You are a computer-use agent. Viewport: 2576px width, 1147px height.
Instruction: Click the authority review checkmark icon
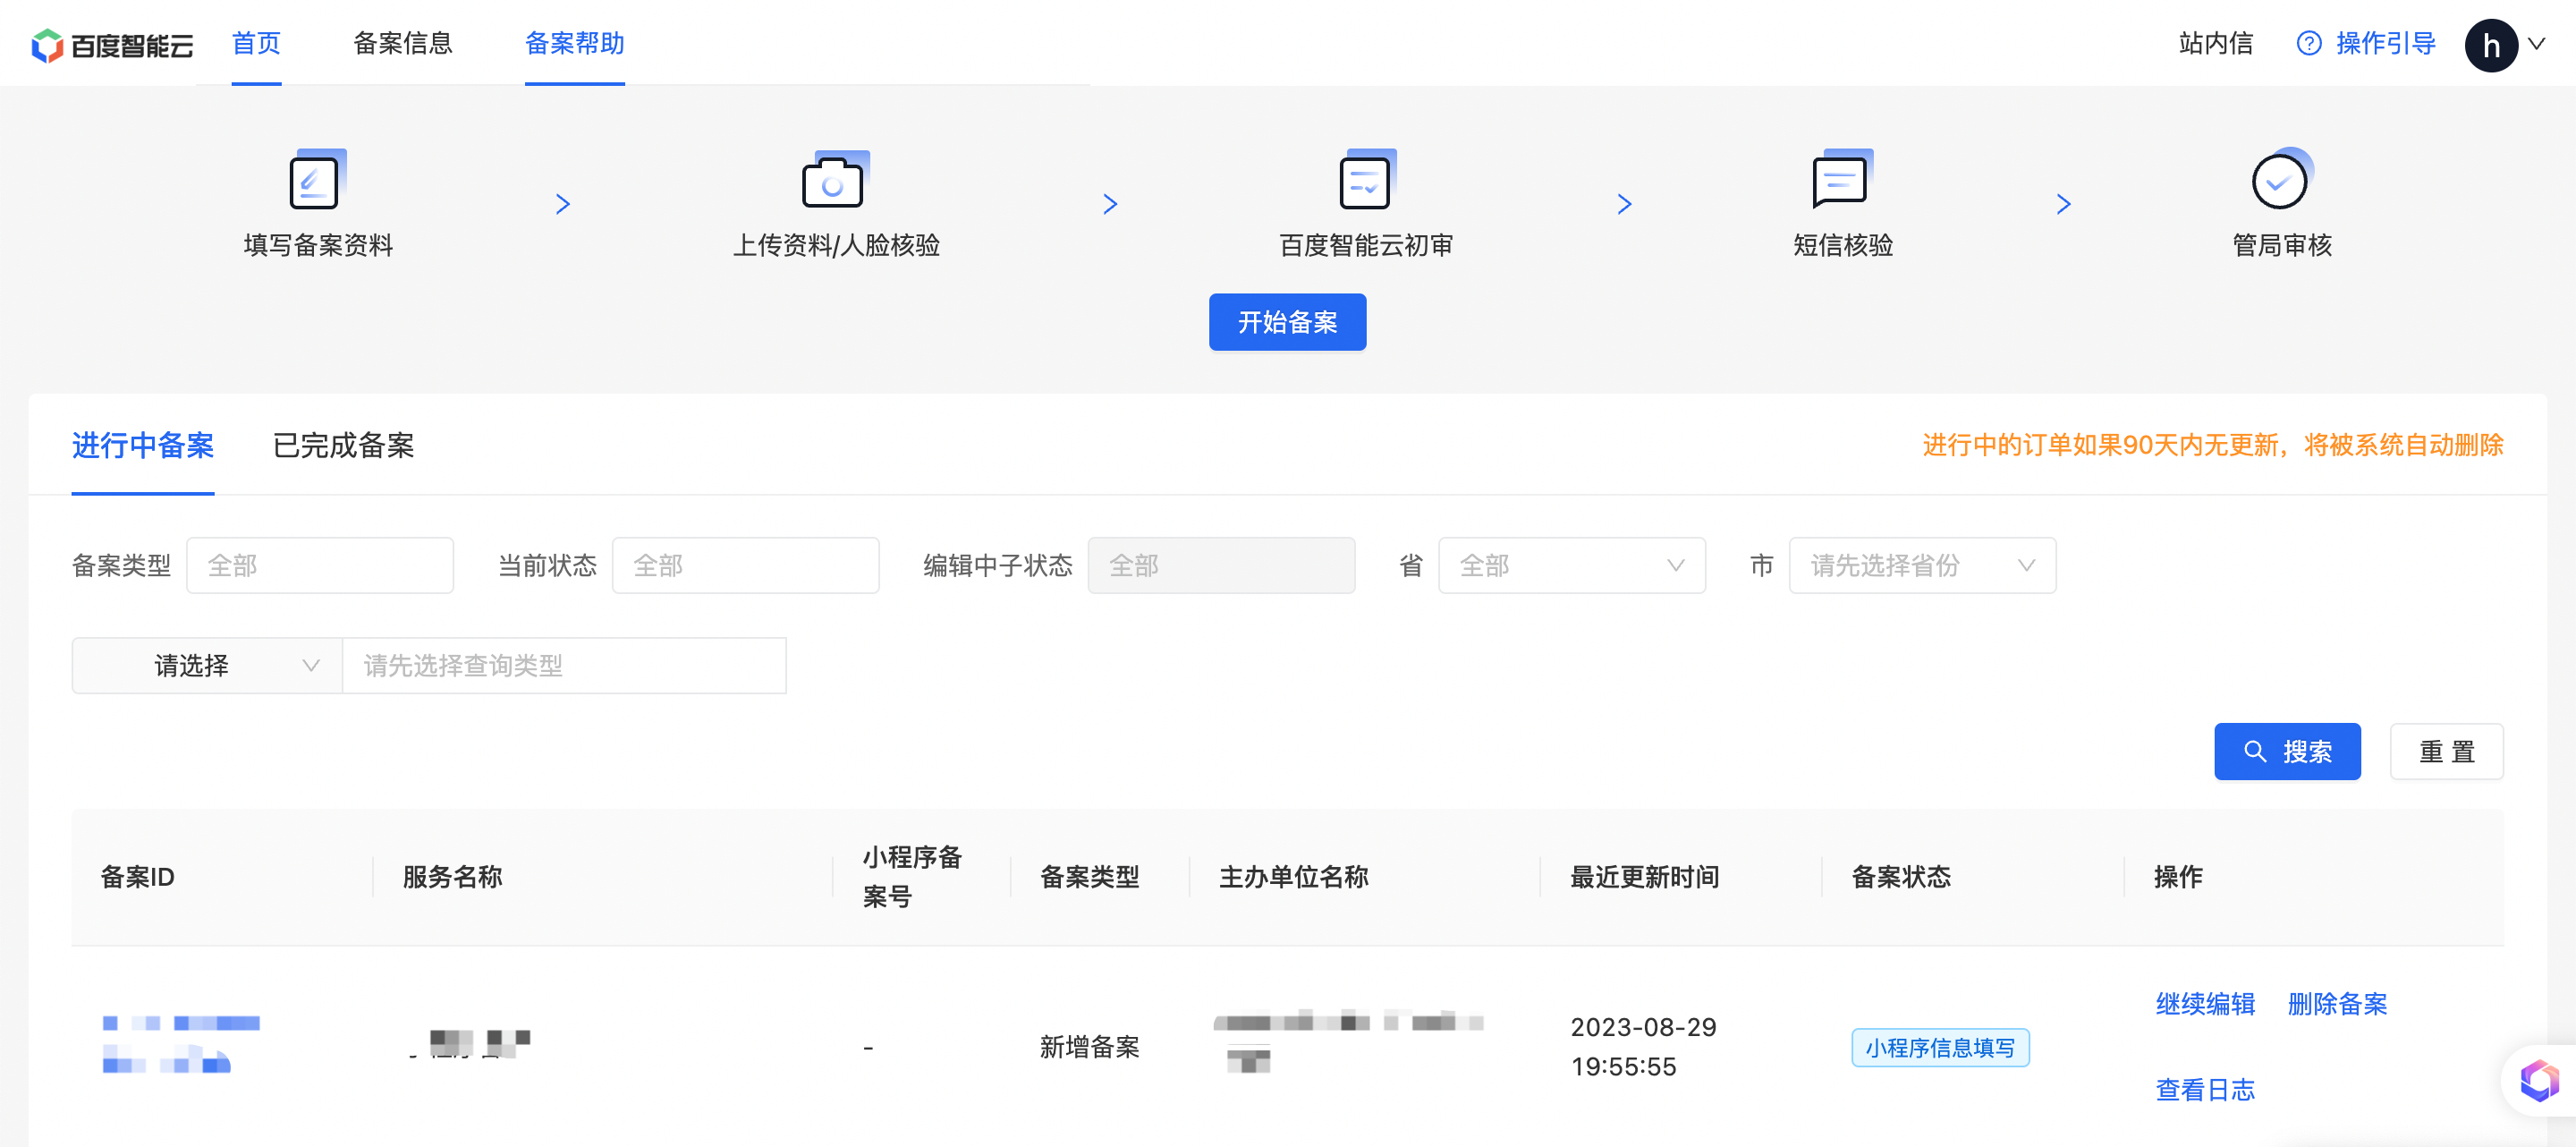2280,180
